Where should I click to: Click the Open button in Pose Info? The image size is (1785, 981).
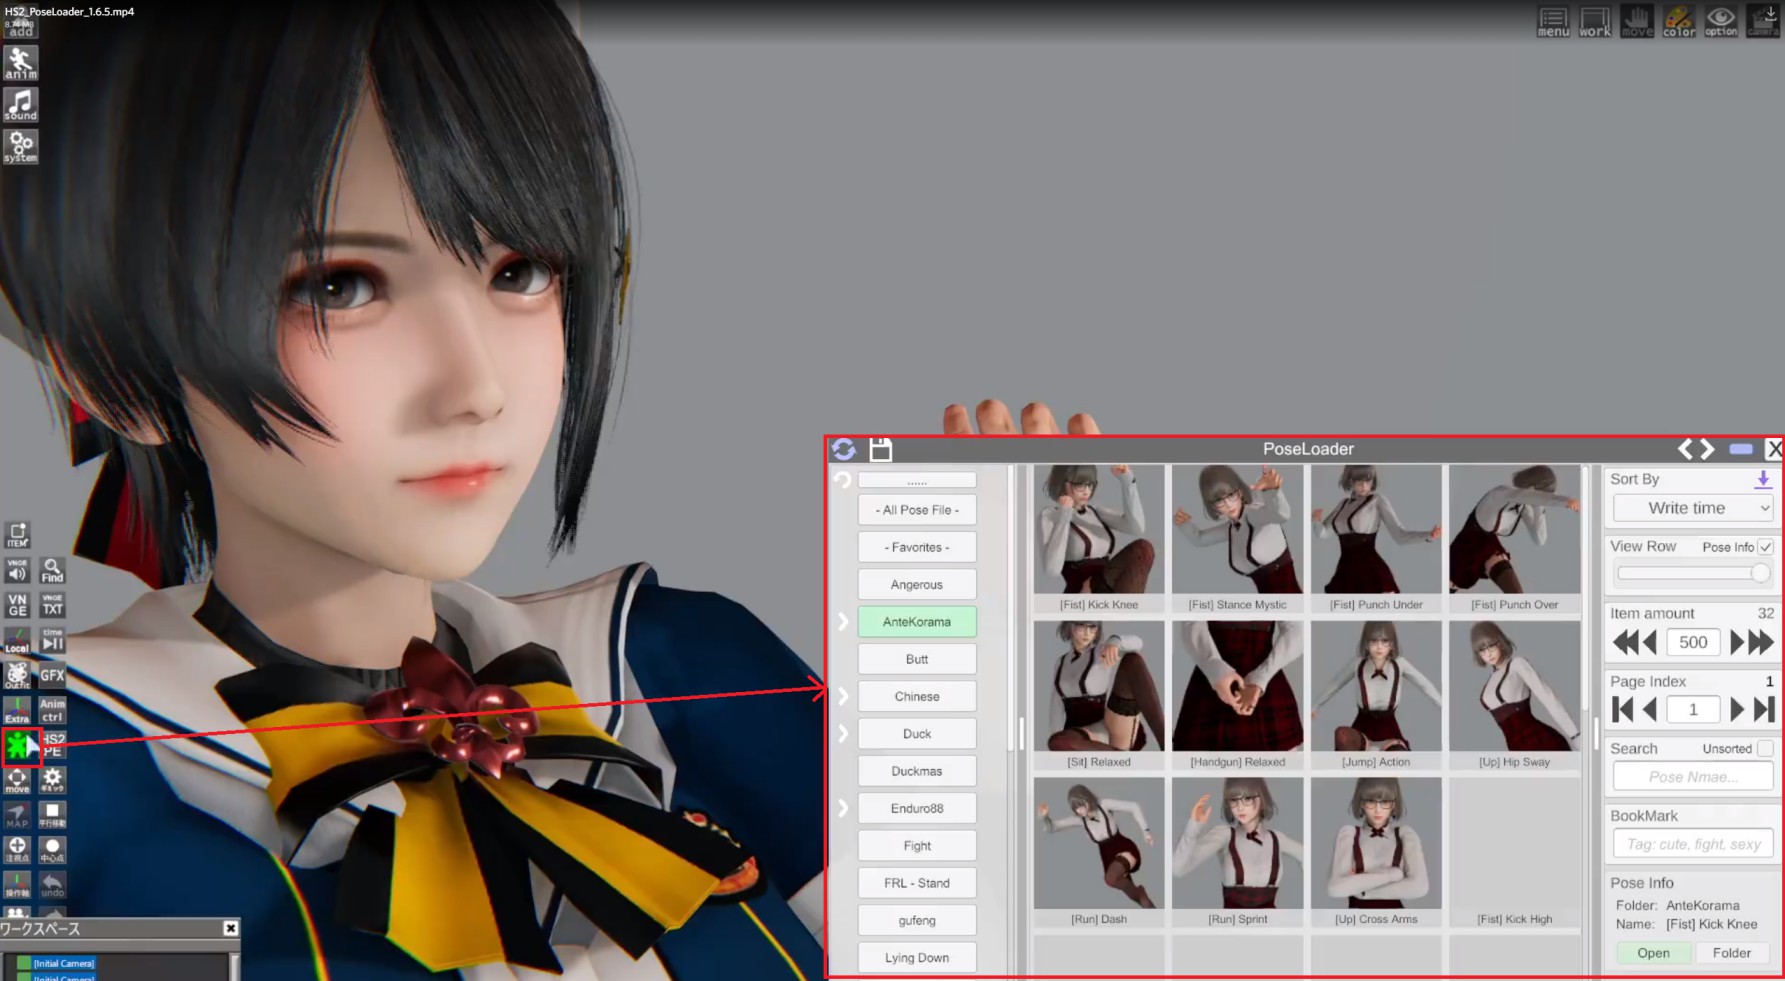(x=1653, y=953)
